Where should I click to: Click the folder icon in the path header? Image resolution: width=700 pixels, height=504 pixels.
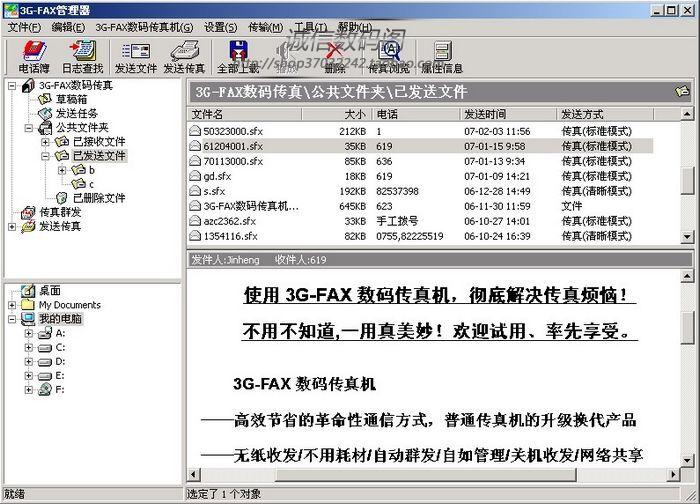[x=682, y=92]
